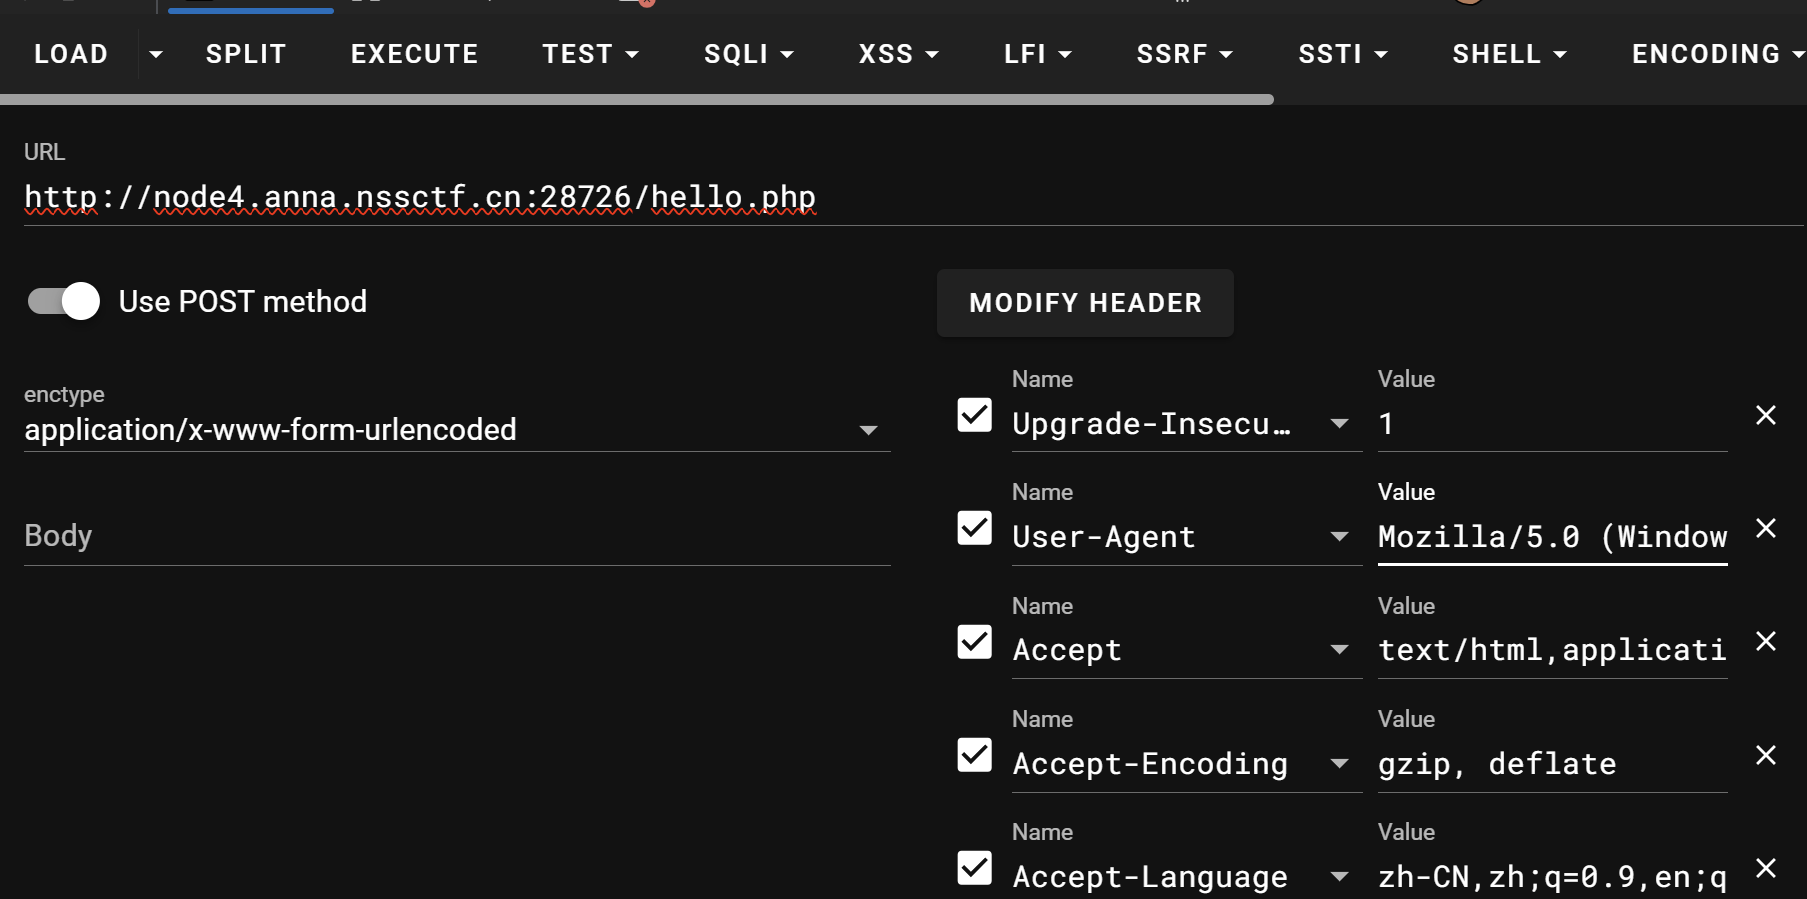The height and width of the screenshot is (899, 1807).
Task: Open the XSS payload menu
Action: tap(898, 54)
